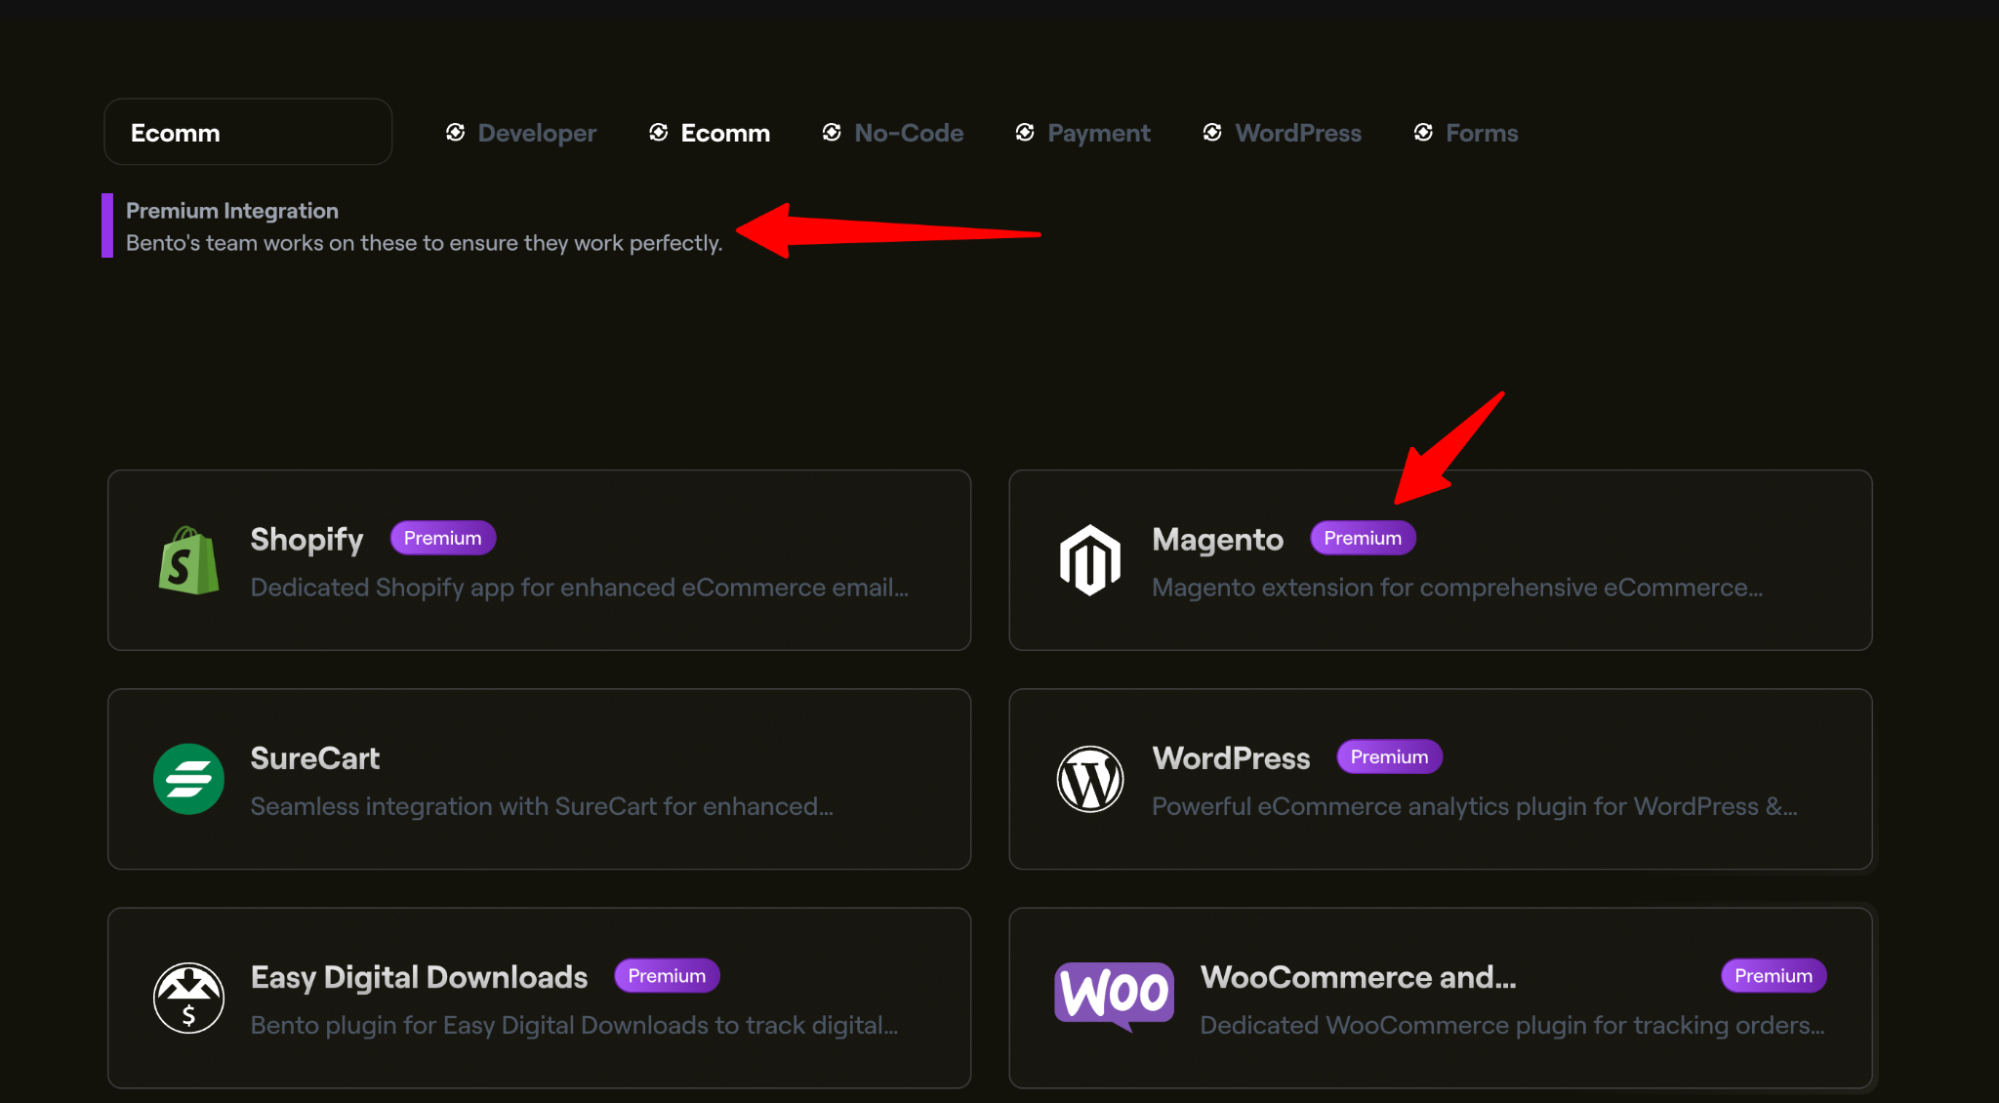Click the Easy Digital Downloads logo icon
The image size is (1999, 1103).
coord(188,997)
